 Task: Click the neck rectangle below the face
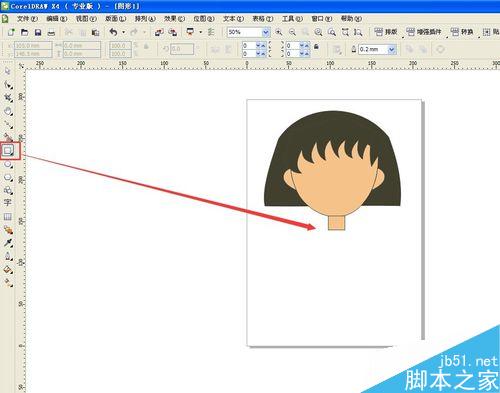tap(336, 223)
